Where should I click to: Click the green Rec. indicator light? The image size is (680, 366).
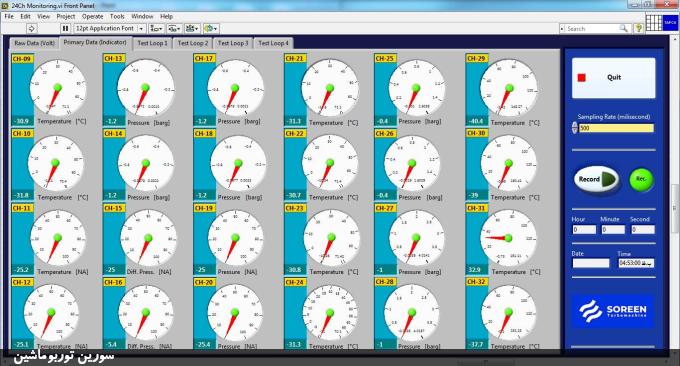click(x=641, y=180)
